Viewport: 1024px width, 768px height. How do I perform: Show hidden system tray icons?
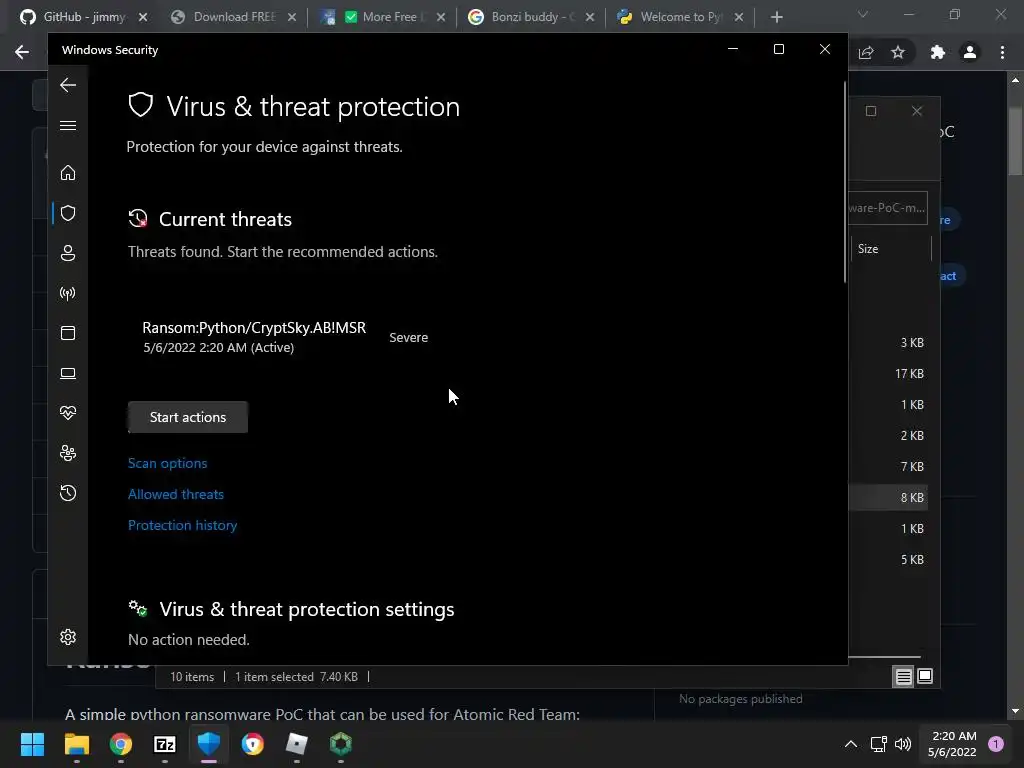click(851, 744)
